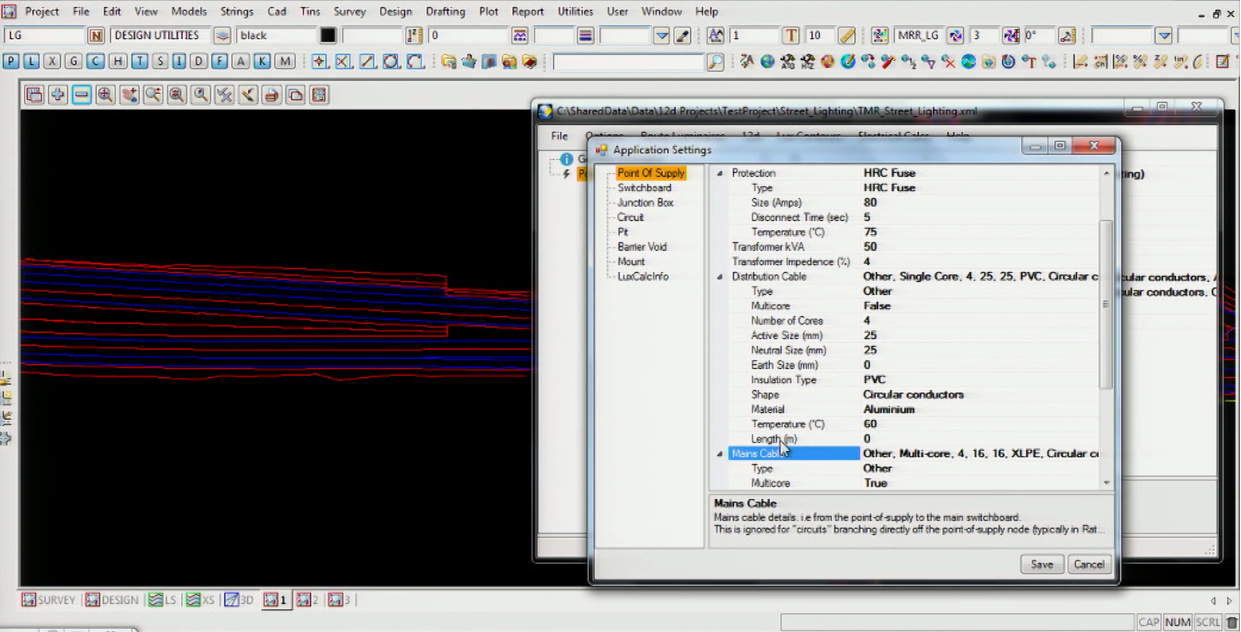Click the Cancel button in Application Settings

1088,564
